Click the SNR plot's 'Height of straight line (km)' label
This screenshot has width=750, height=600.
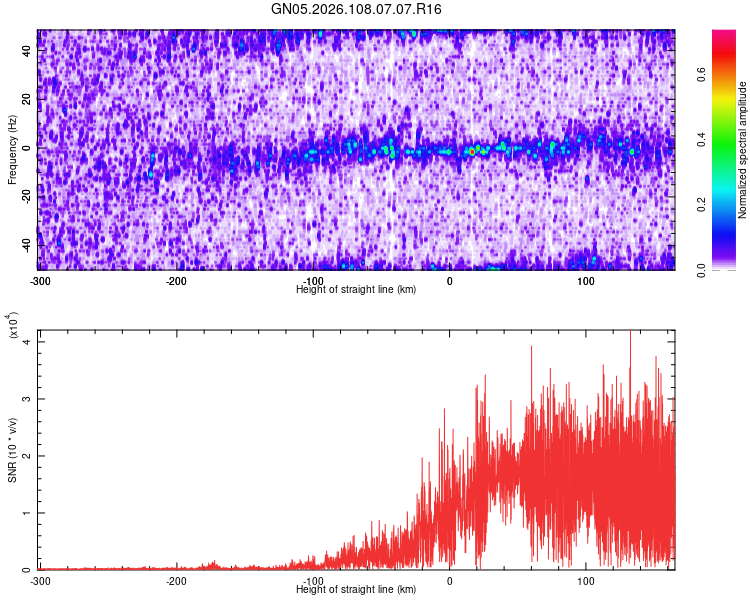356,589
